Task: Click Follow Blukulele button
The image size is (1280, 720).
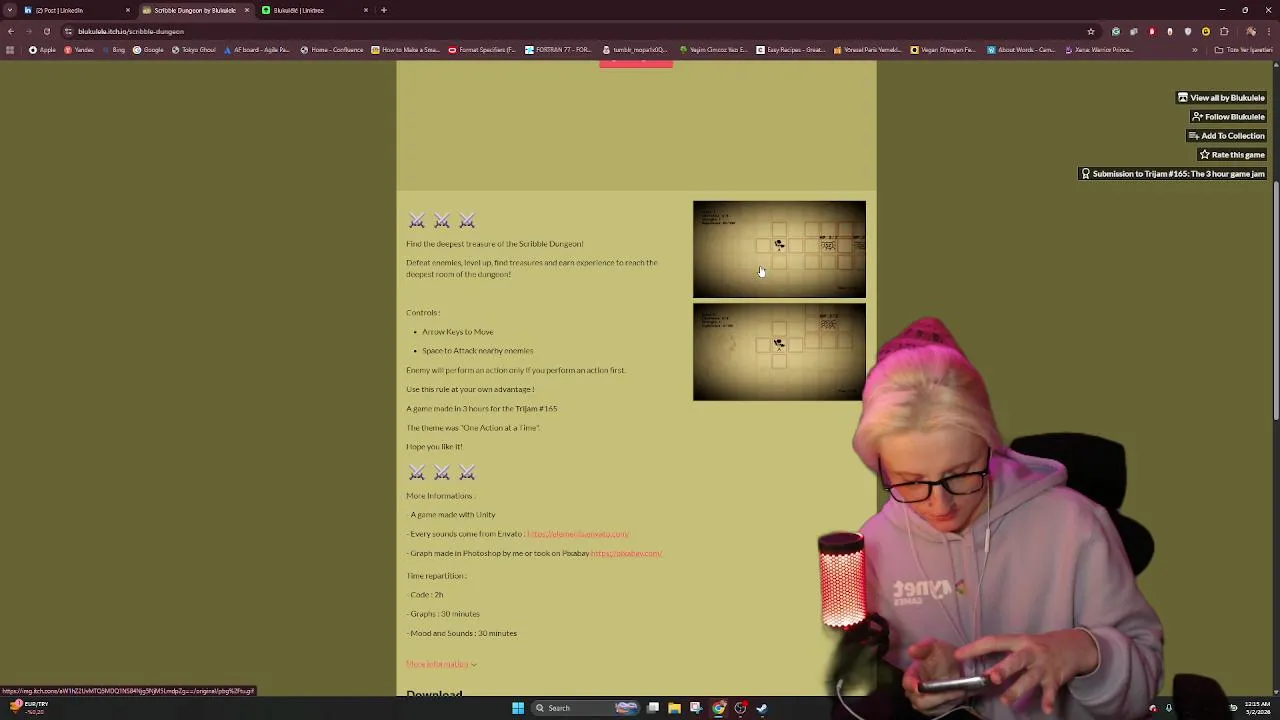Action: [1228, 117]
